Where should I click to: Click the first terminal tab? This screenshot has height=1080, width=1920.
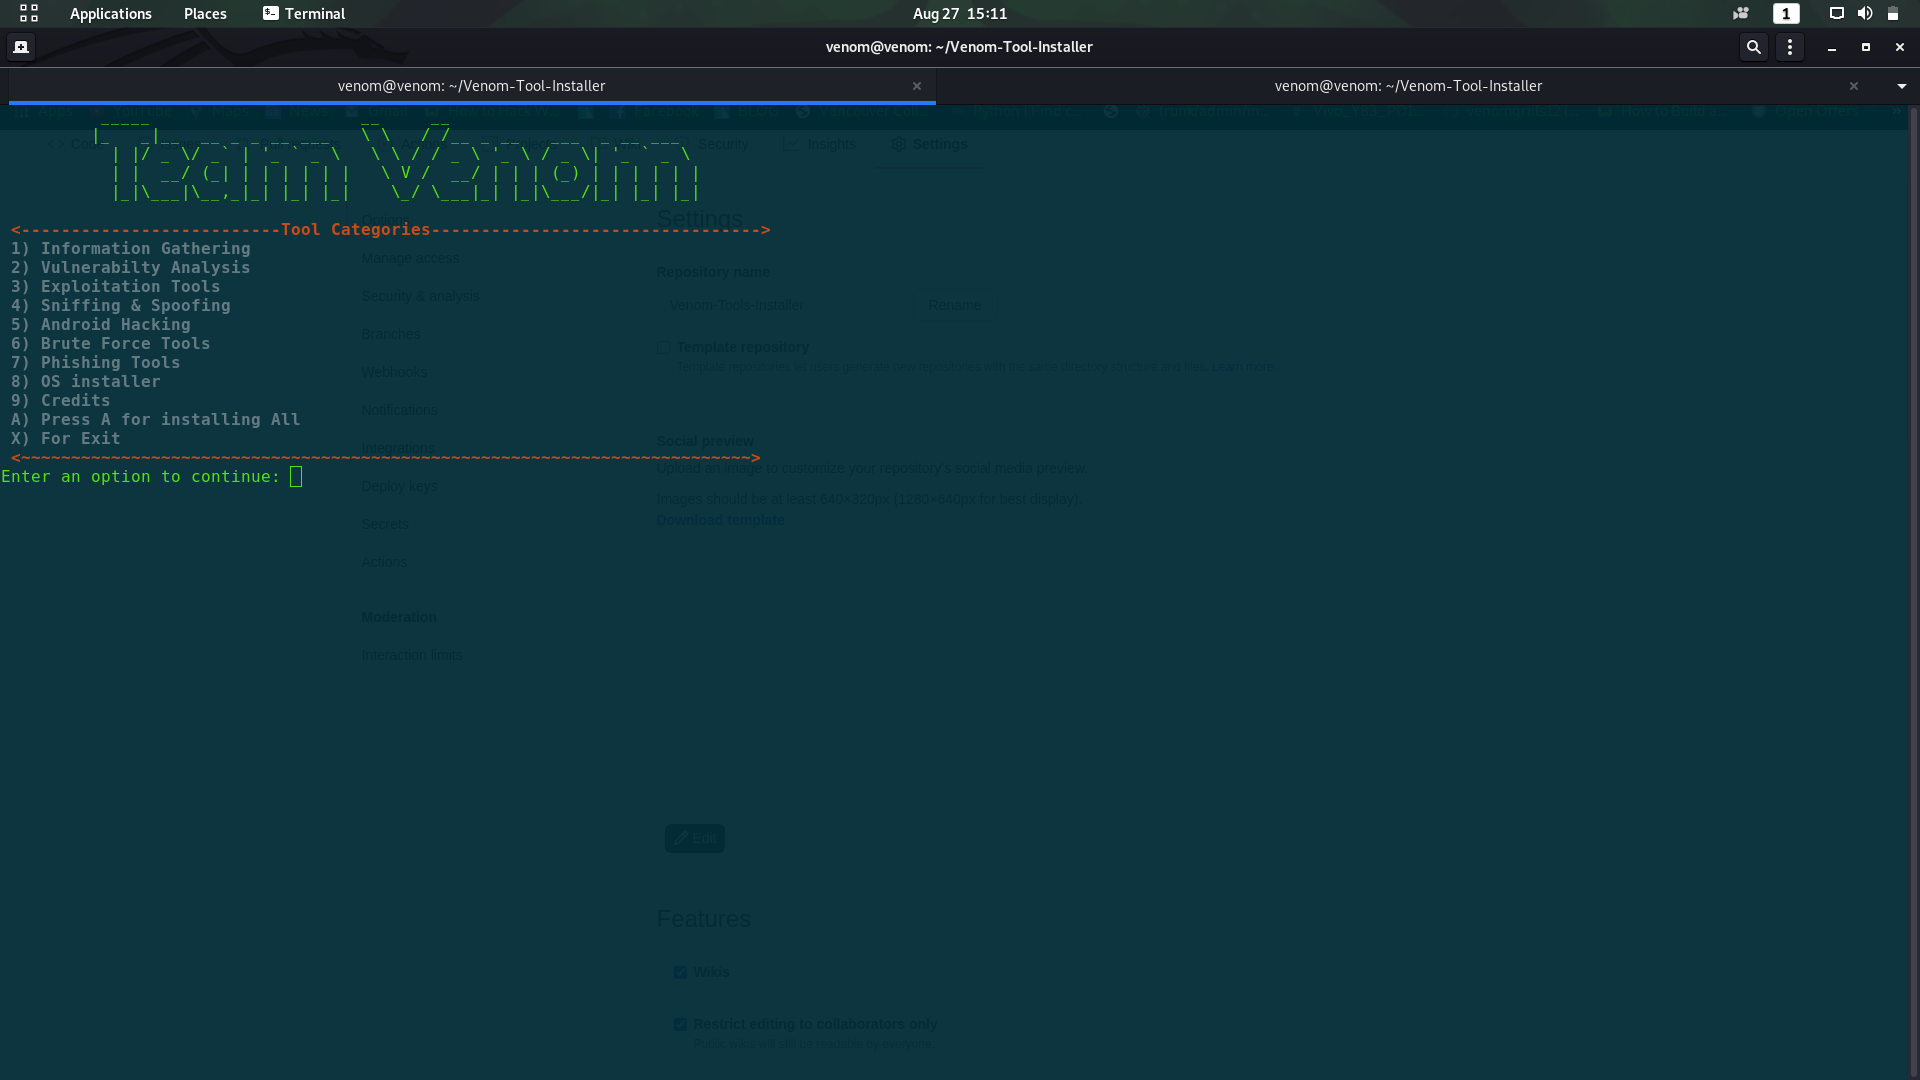(x=471, y=84)
